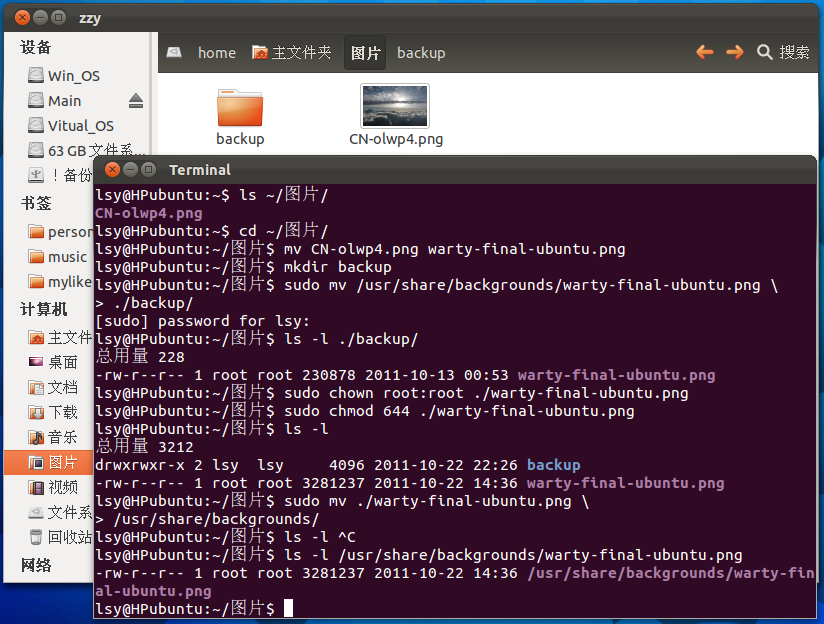This screenshot has width=824, height=624.
Task: Click the 文档 documents icon in sidebar
Action: point(36,387)
